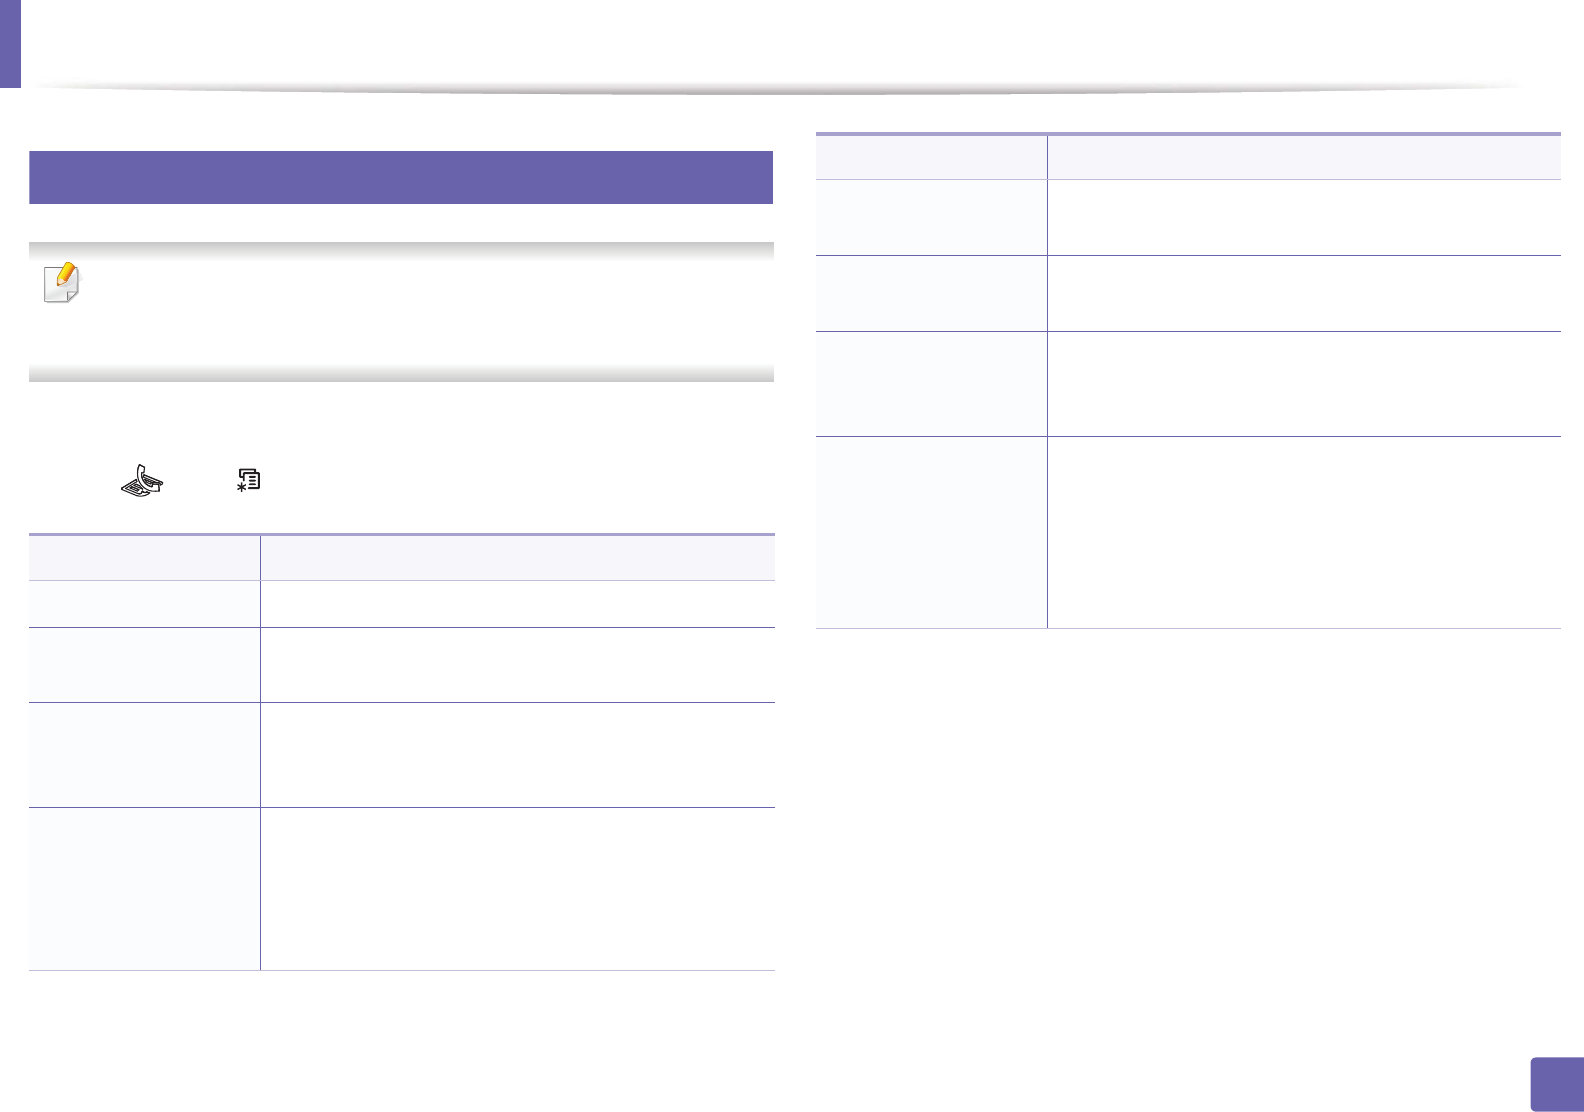Click the pencil note icon
The width and height of the screenshot is (1584, 1112).
point(62,283)
